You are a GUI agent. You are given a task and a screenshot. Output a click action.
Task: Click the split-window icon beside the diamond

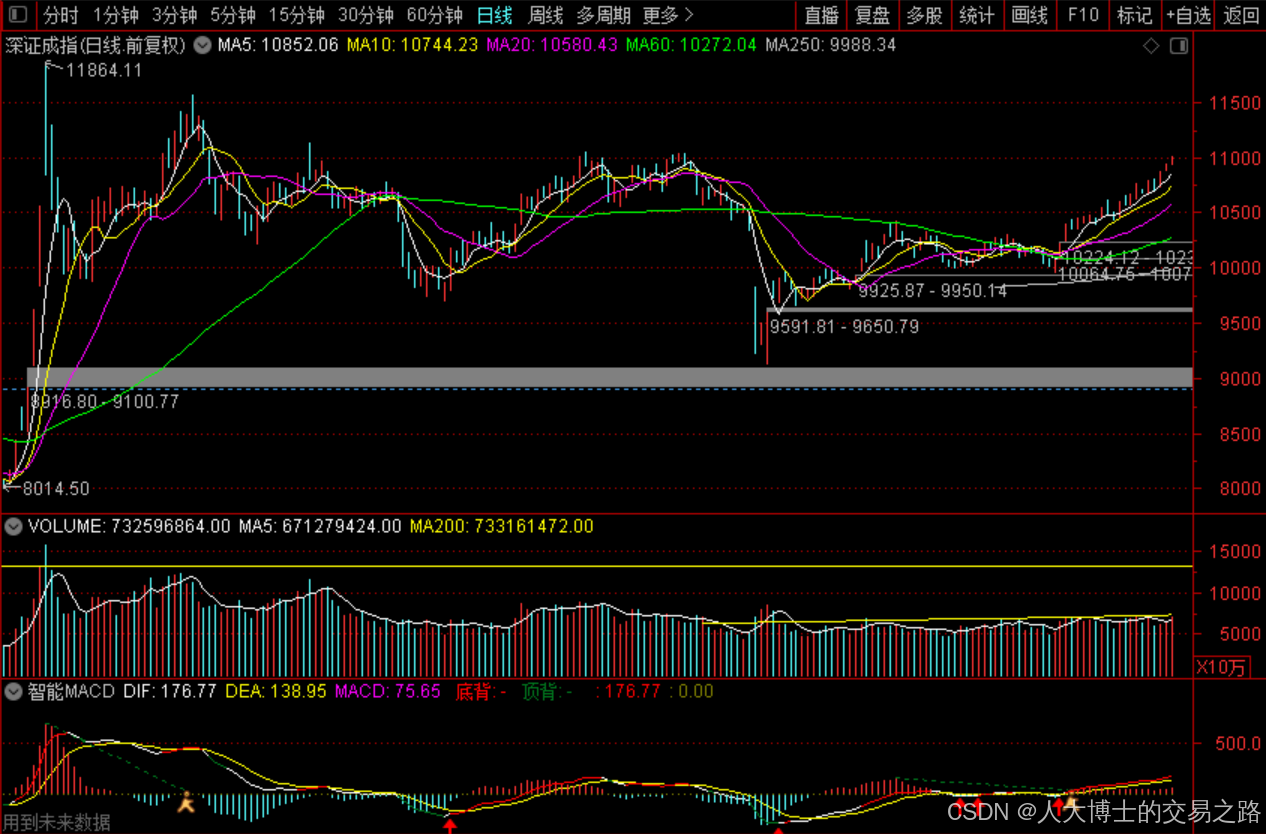tap(1179, 46)
